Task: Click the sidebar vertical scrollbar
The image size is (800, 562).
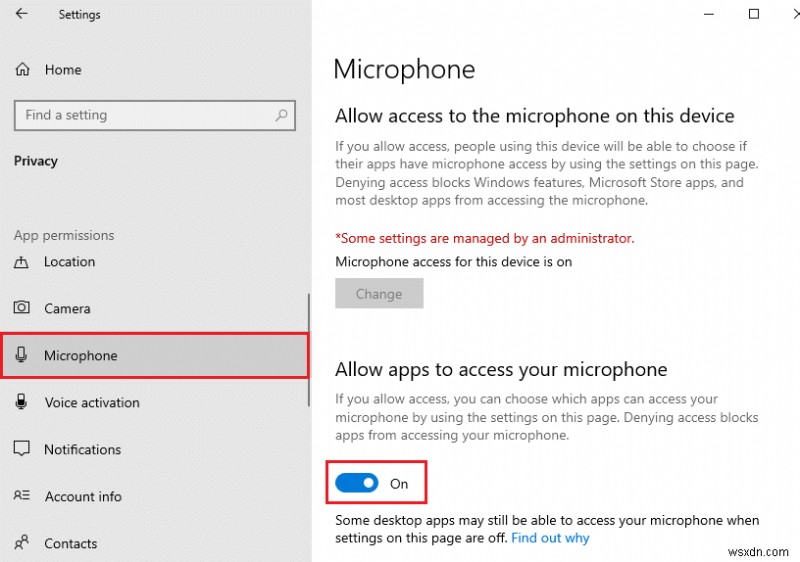Action: (x=309, y=350)
